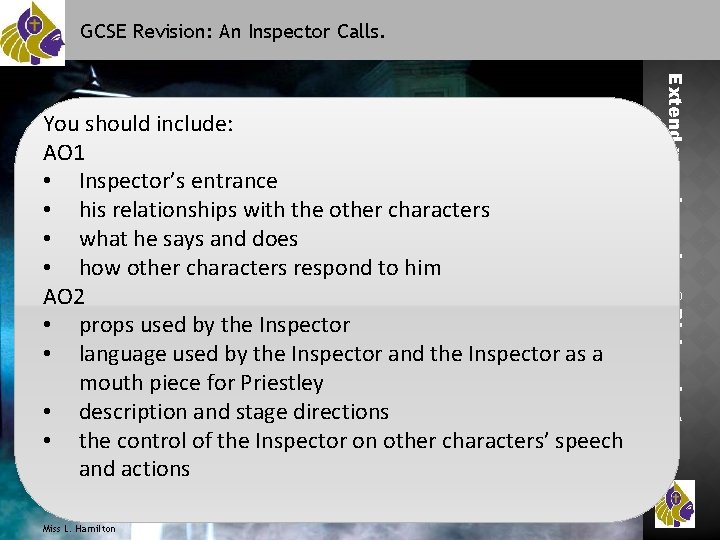The width and height of the screenshot is (720, 540).
Task: Select the 'what he says and does' bullet
Action: (188, 239)
